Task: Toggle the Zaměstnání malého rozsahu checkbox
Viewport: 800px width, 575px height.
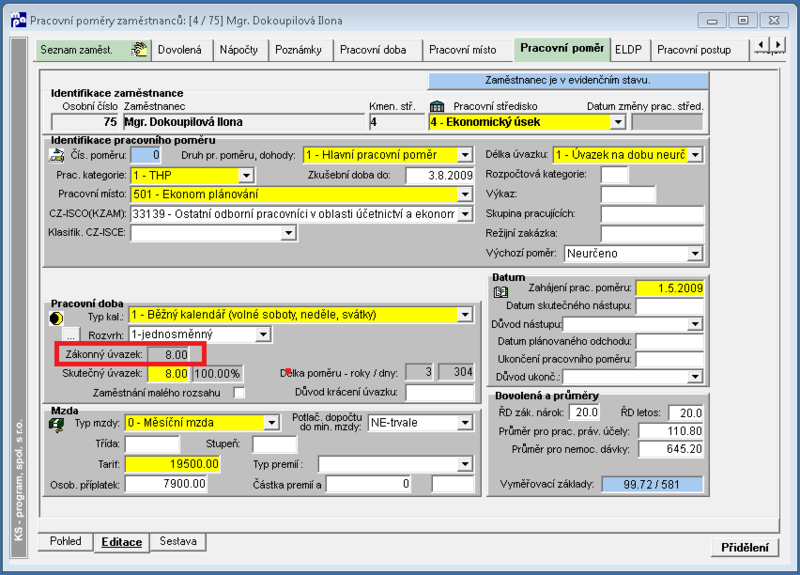Action: click(239, 393)
